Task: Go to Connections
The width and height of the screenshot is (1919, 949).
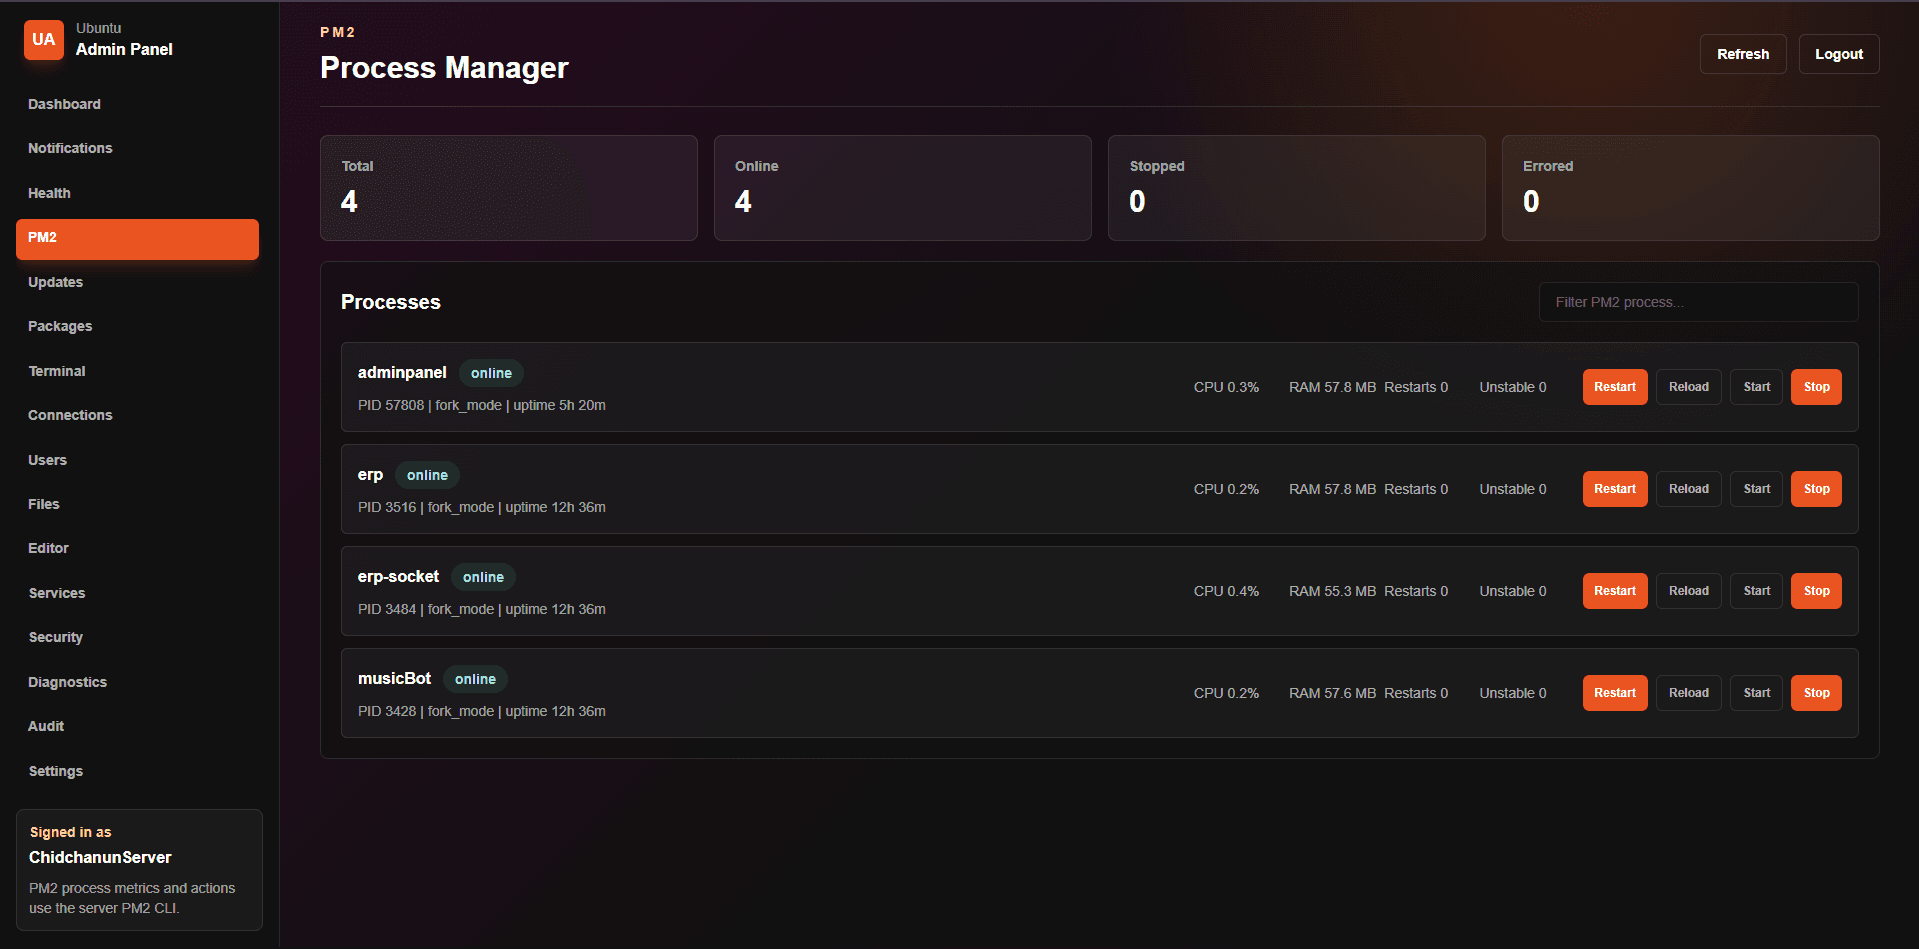Action: click(70, 415)
